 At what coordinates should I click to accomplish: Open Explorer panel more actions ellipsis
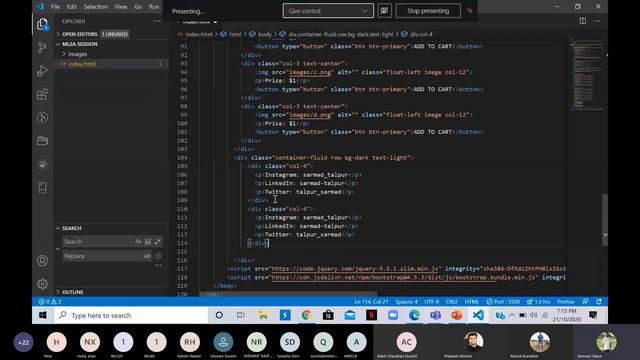pyautogui.click(x=157, y=21)
